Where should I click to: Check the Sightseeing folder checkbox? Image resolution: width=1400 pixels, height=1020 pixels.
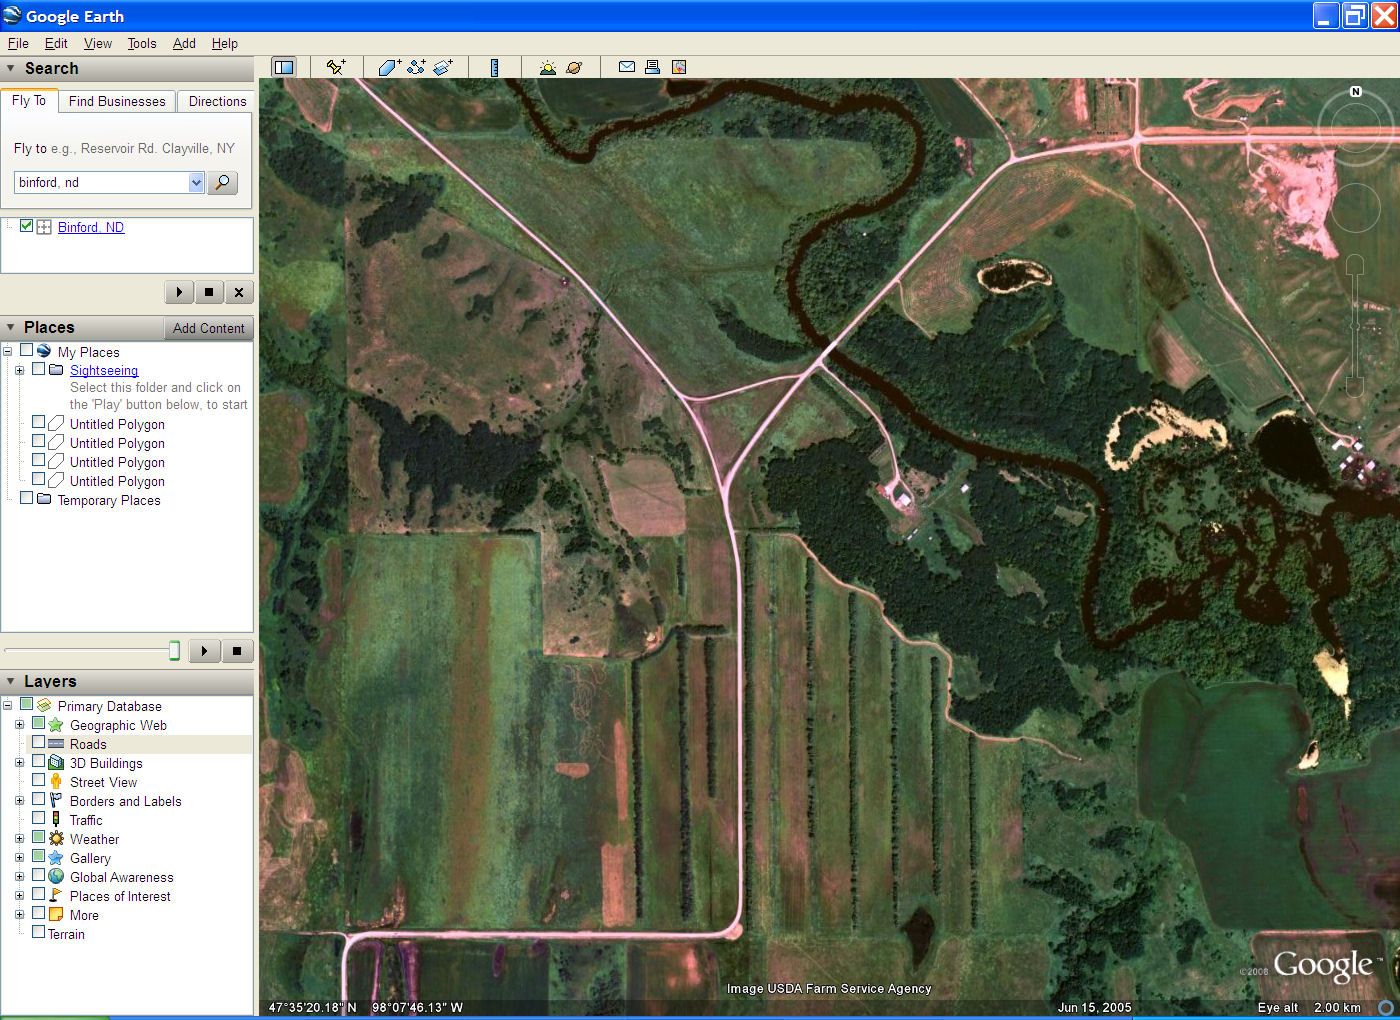point(38,368)
